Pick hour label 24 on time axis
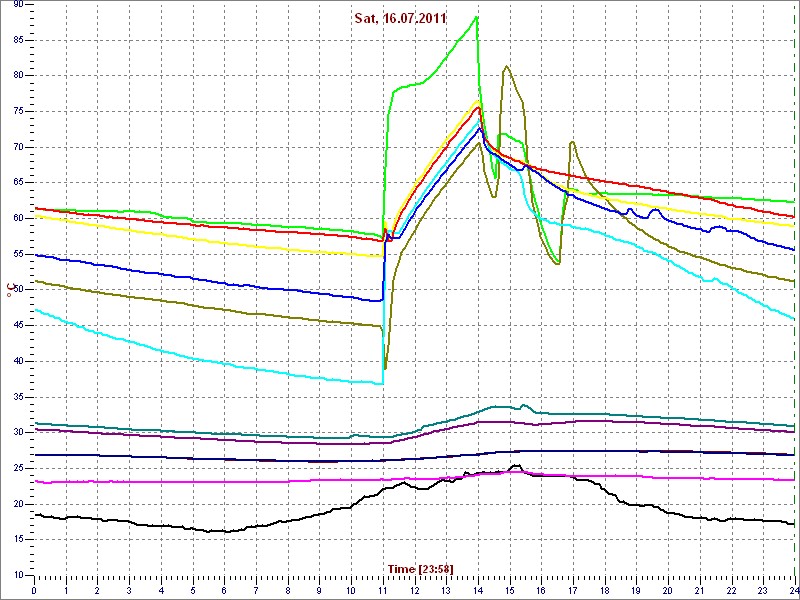The width and height of the screenshot is (800, 600). click(793, 589)
